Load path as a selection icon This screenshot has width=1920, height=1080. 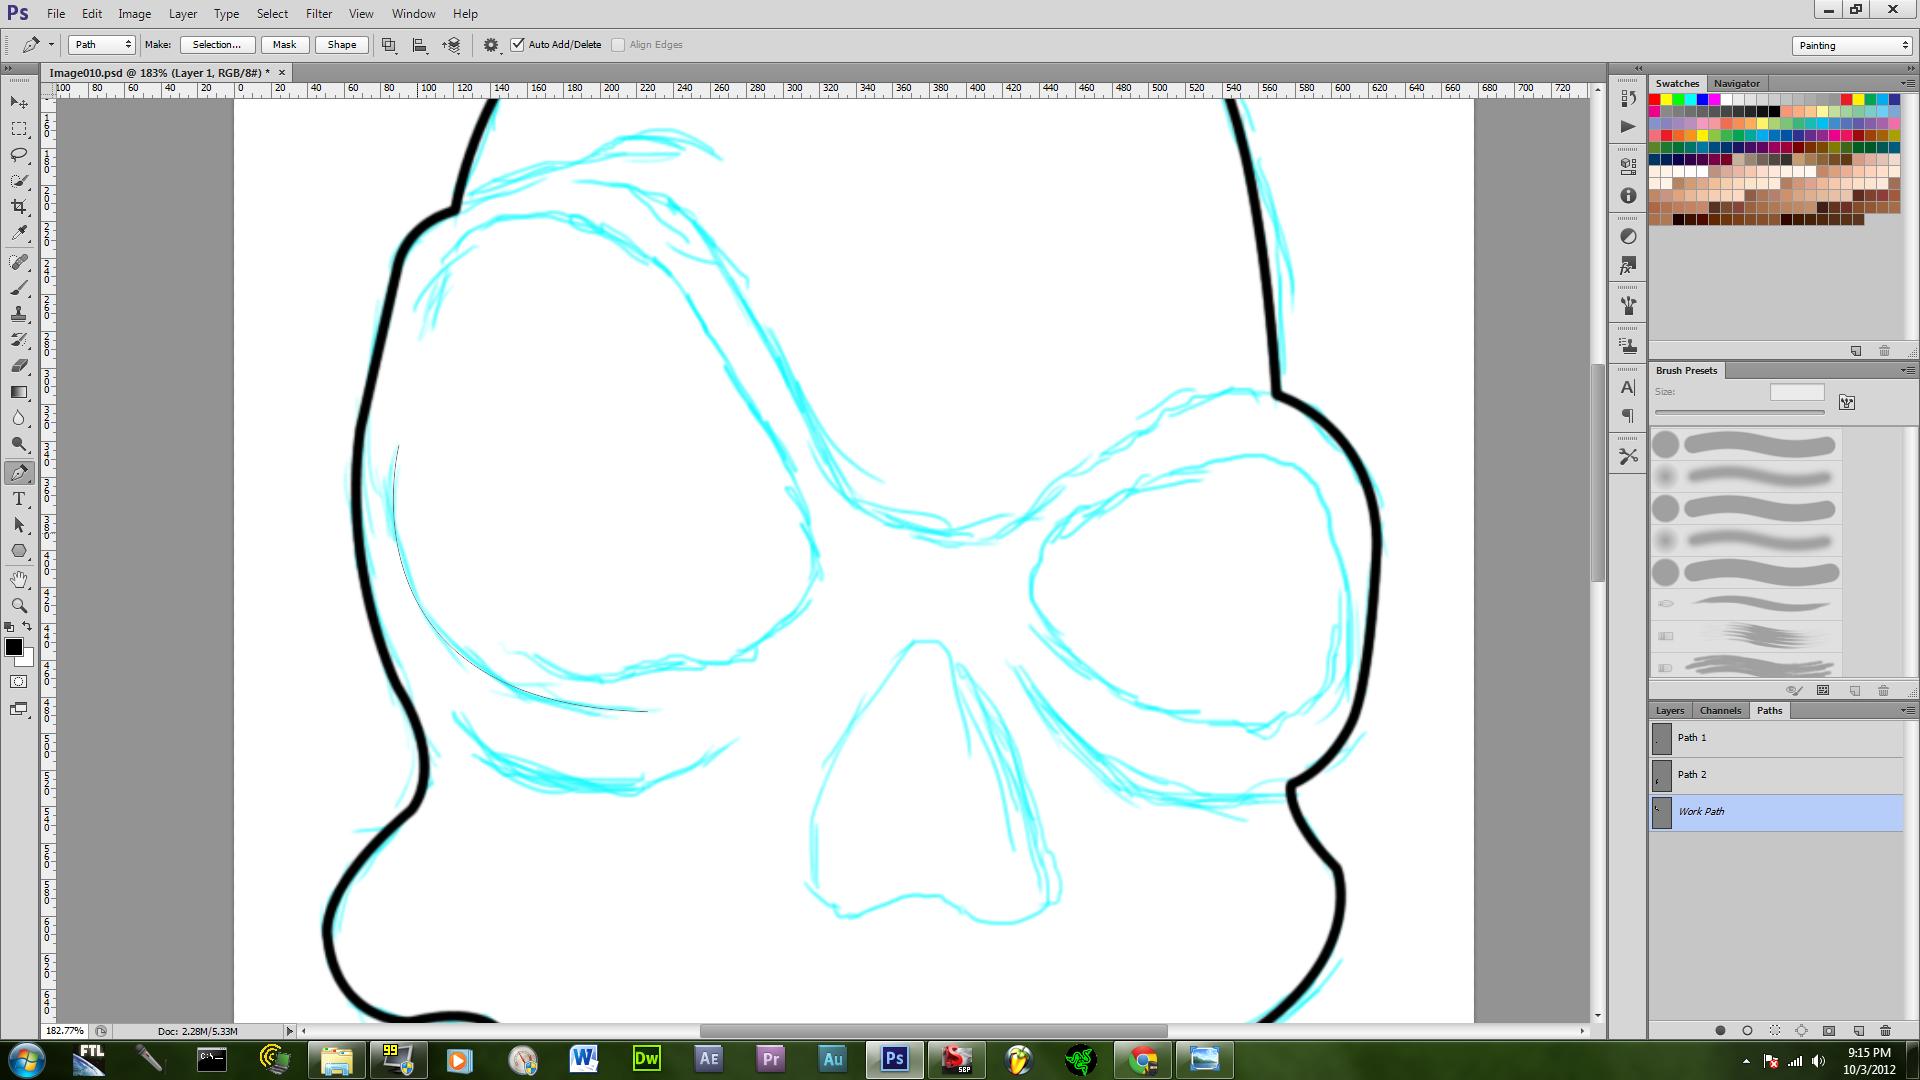(1775, 1030)
